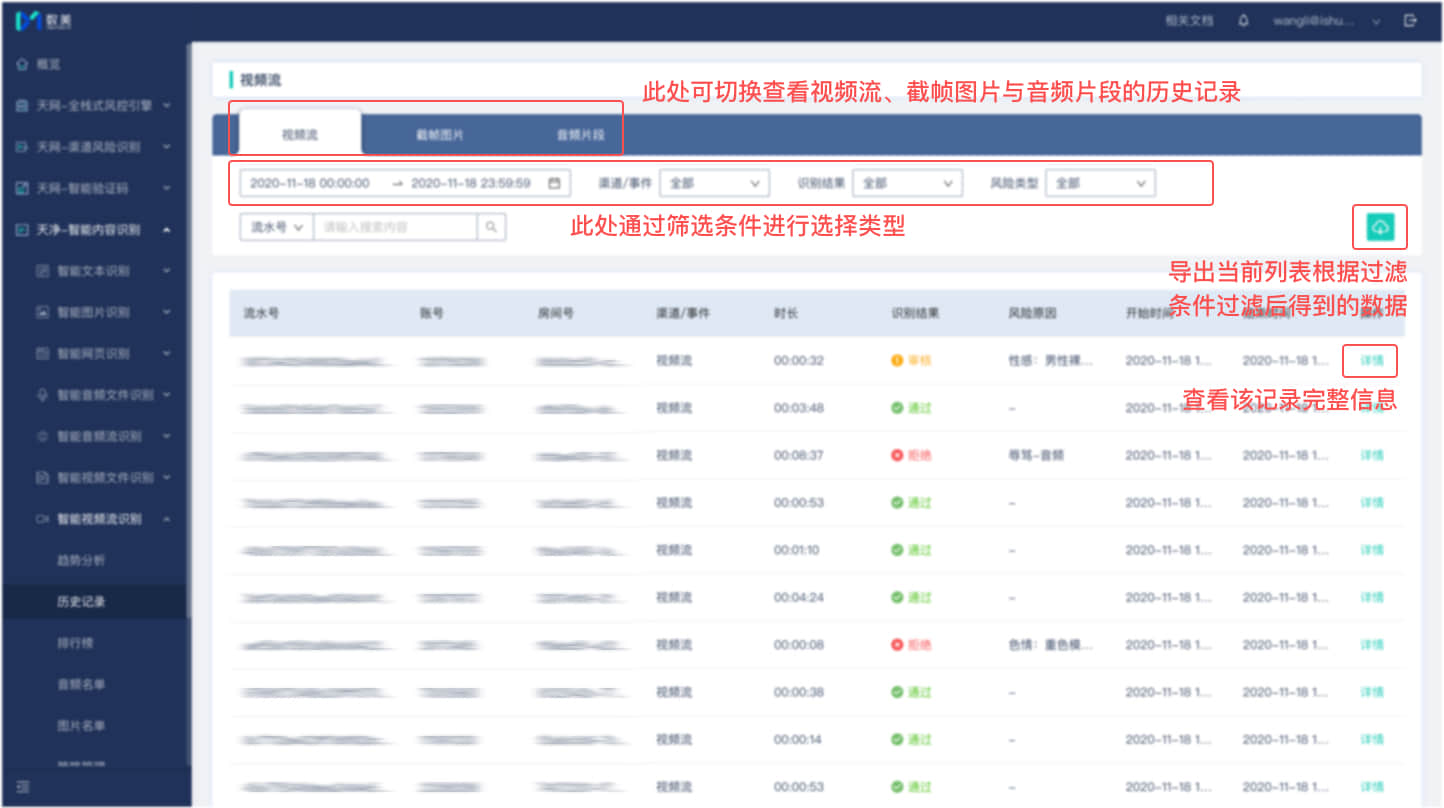
Task: Click the start date 2020-11-18 00:00:00 field
Action: coord(309,183)
